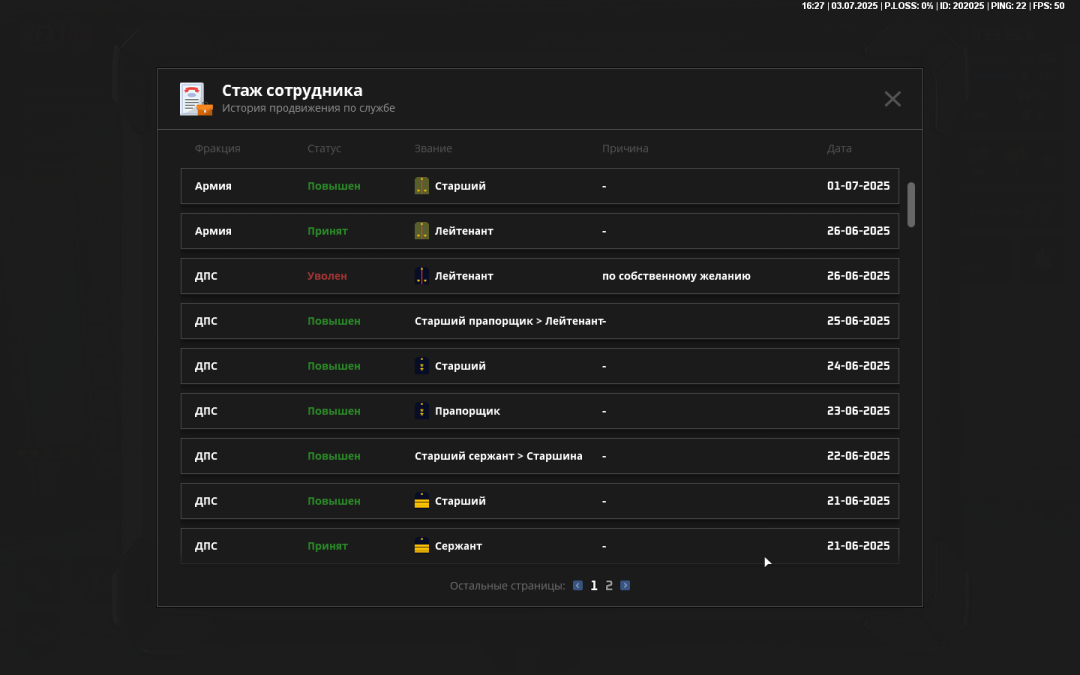Select the date 01-07-2025

point(858,186)
